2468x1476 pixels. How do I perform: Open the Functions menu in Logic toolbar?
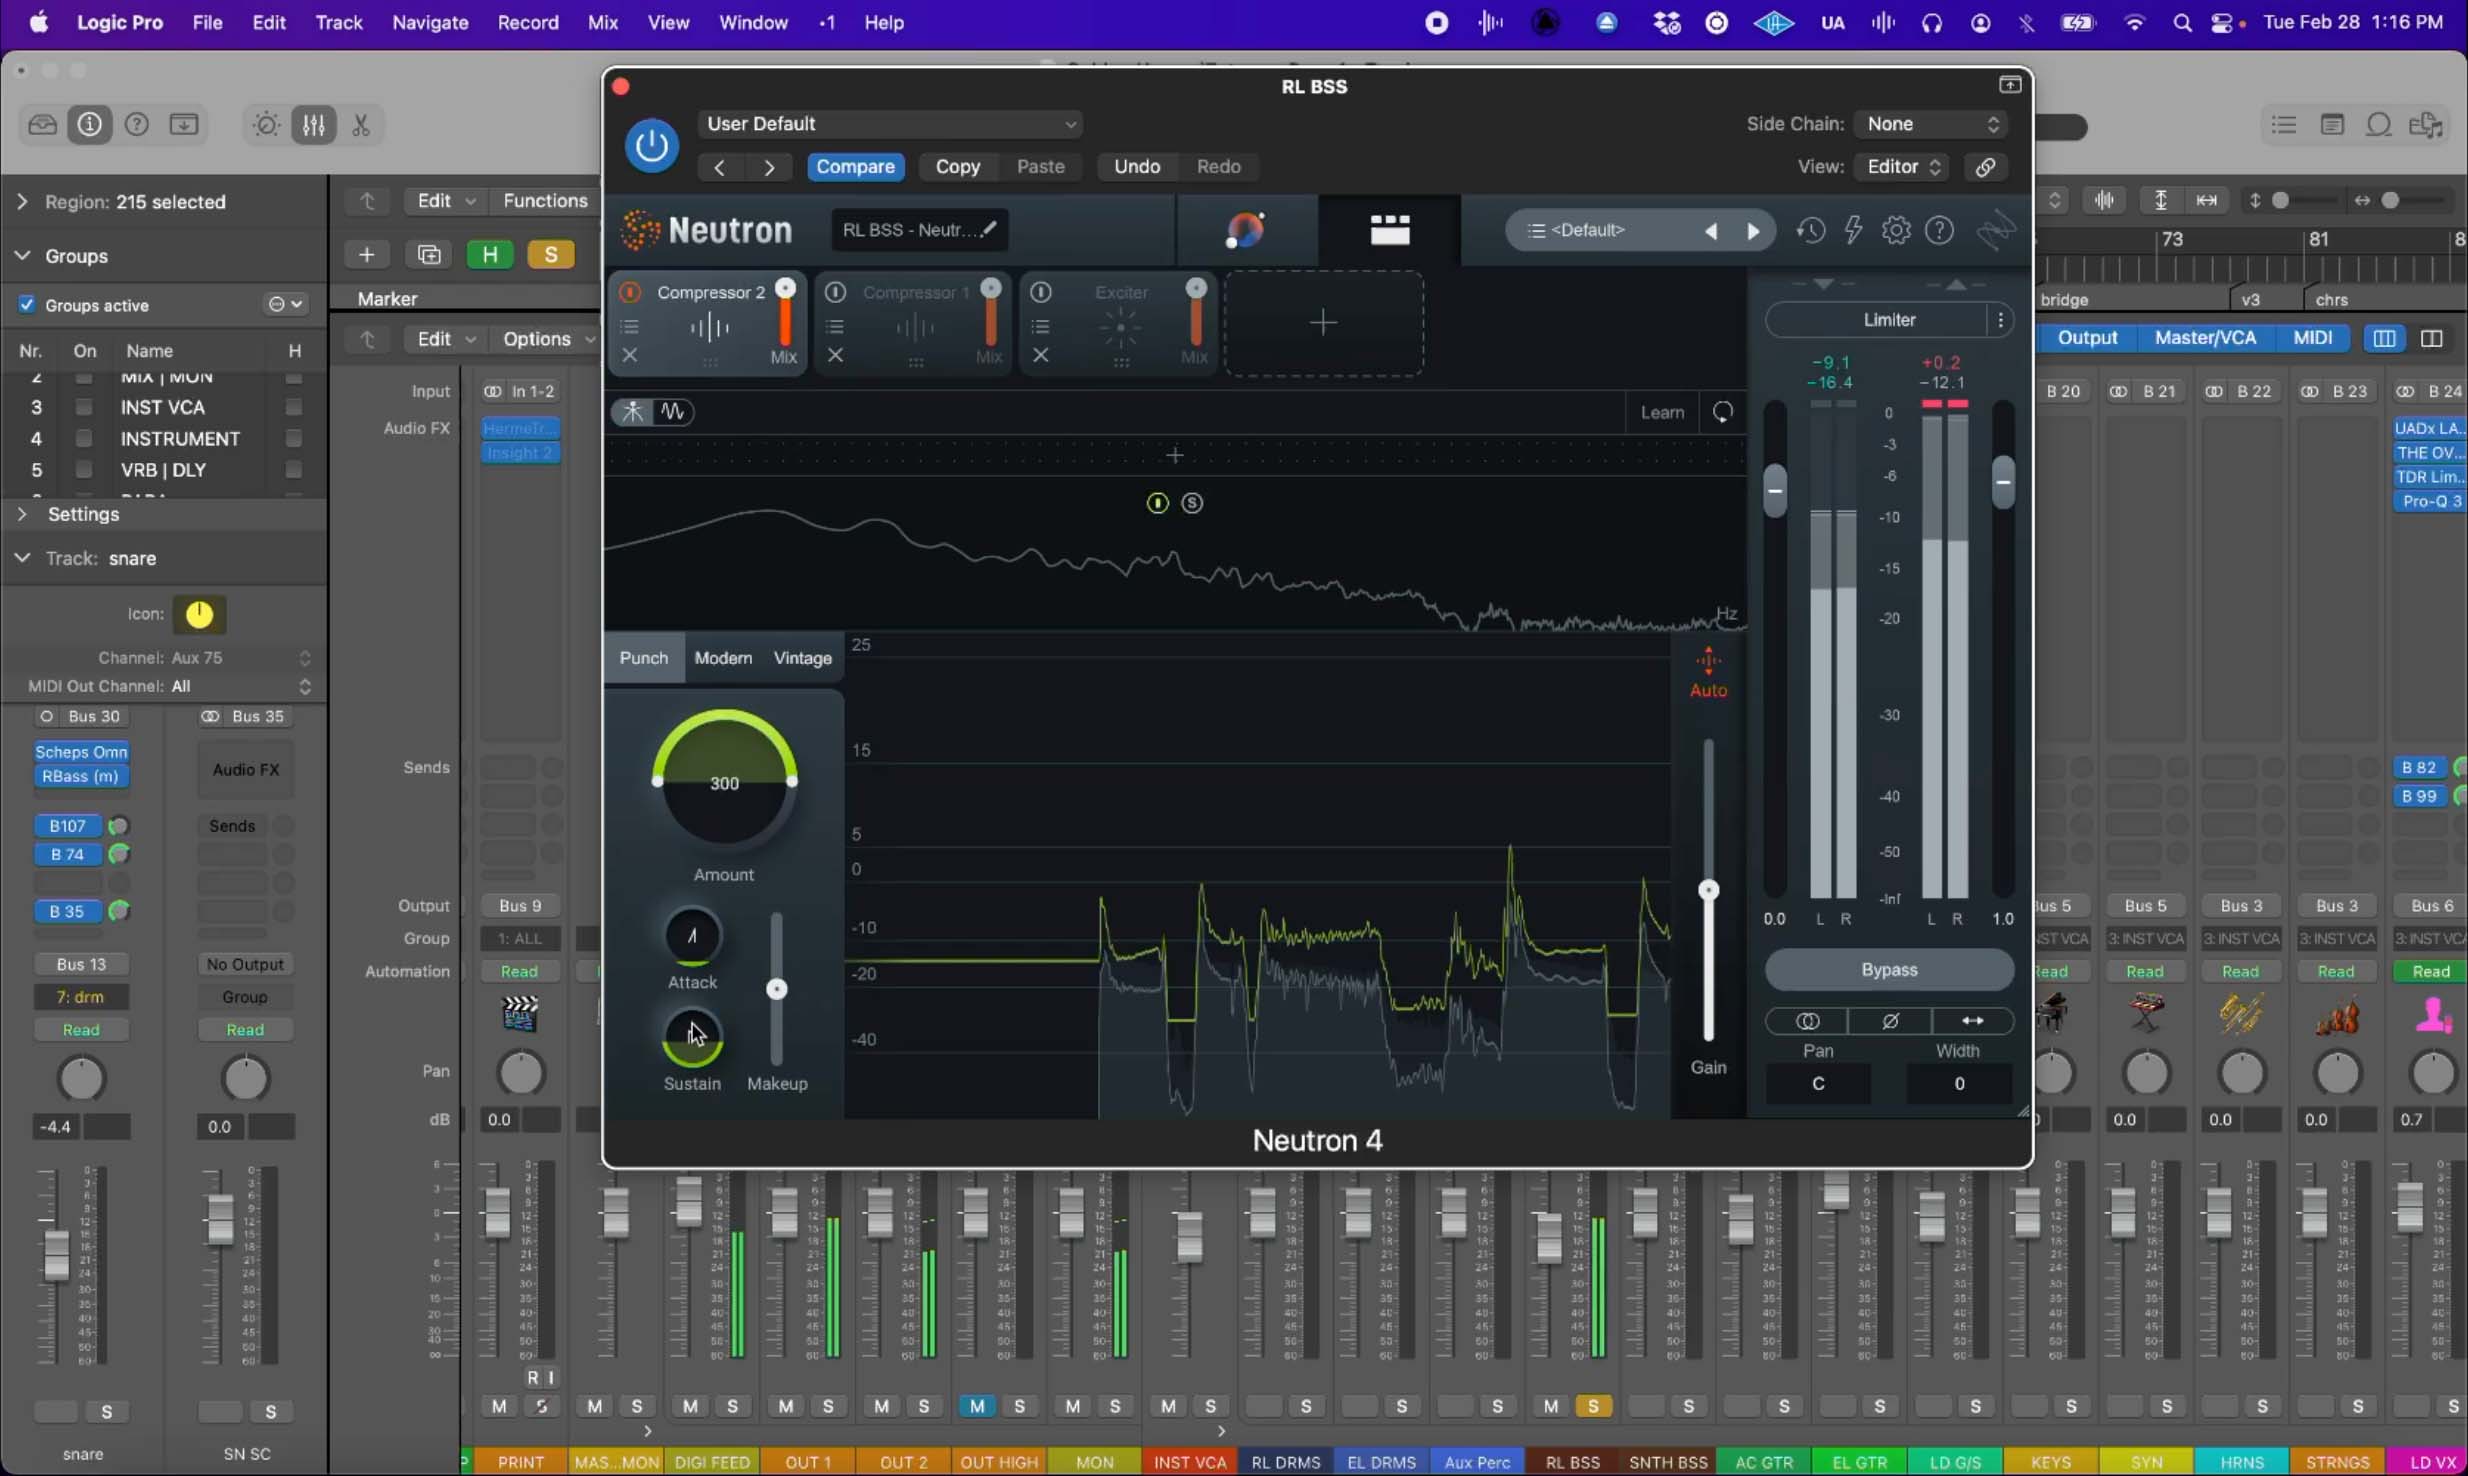[x=545, y=201]
